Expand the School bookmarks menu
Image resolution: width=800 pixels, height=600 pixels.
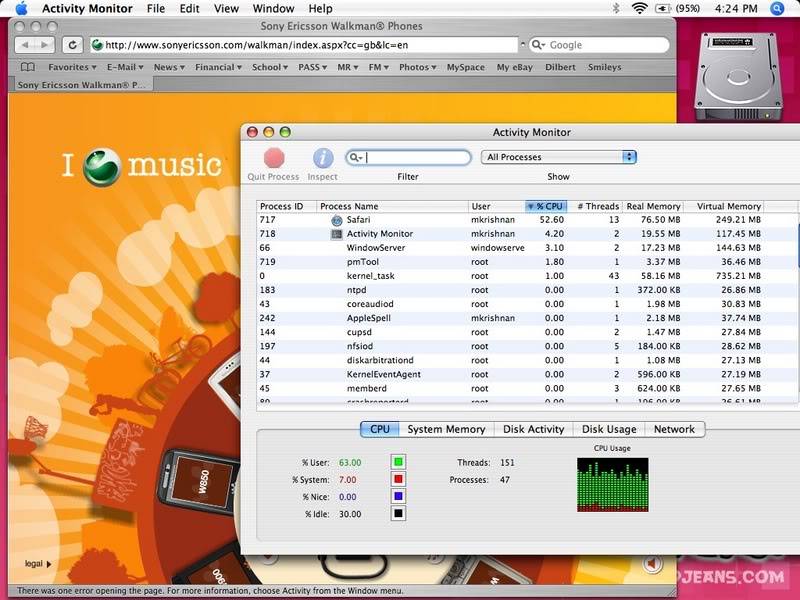click(270, 67)
